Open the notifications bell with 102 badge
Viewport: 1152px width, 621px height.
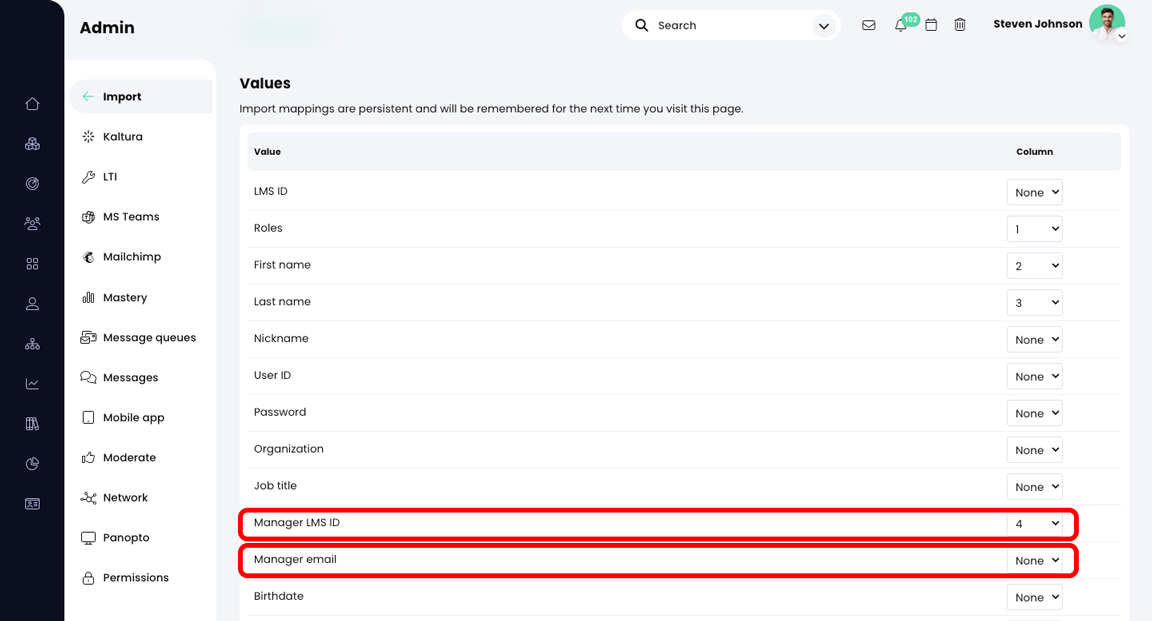(x=899, y=24)
